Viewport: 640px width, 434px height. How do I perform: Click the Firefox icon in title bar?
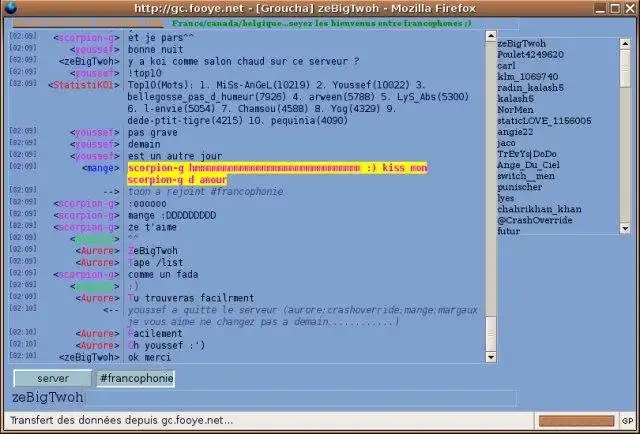pos(11,7)
